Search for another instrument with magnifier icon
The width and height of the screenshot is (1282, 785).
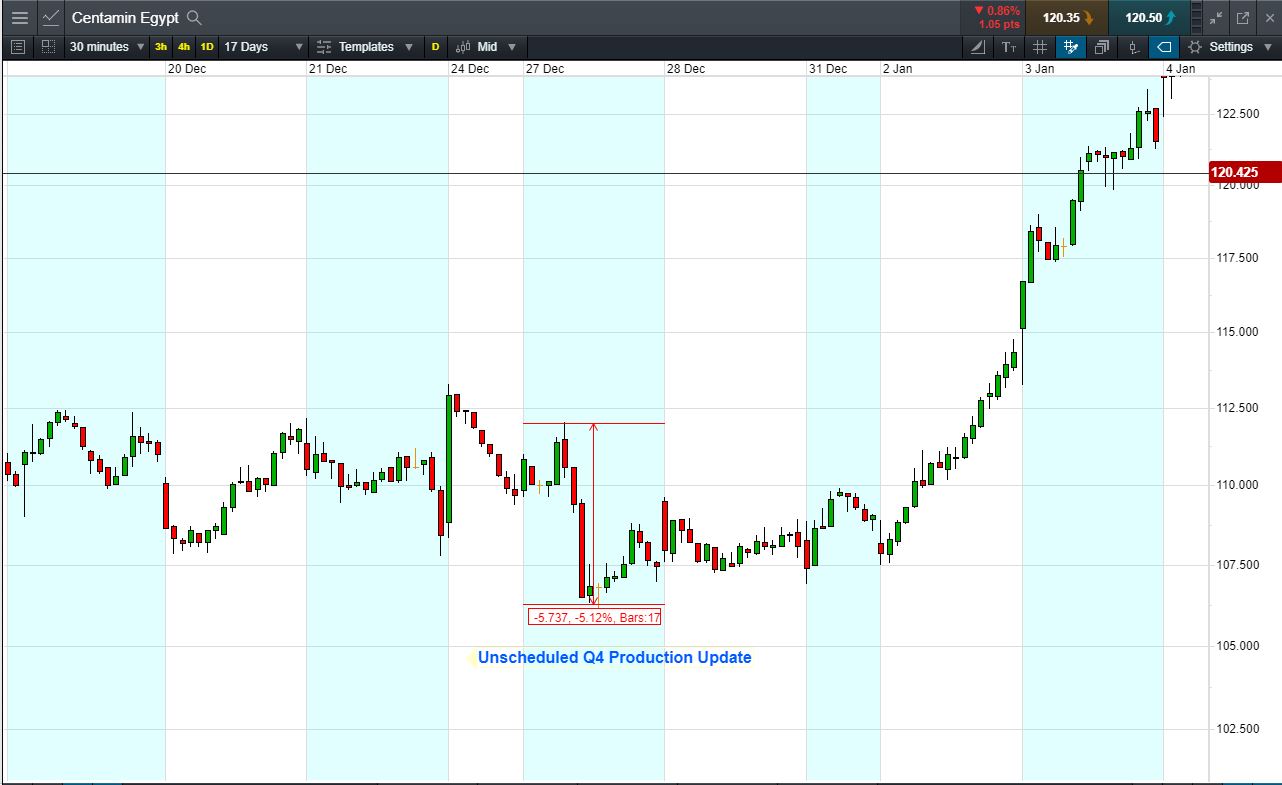194,17
